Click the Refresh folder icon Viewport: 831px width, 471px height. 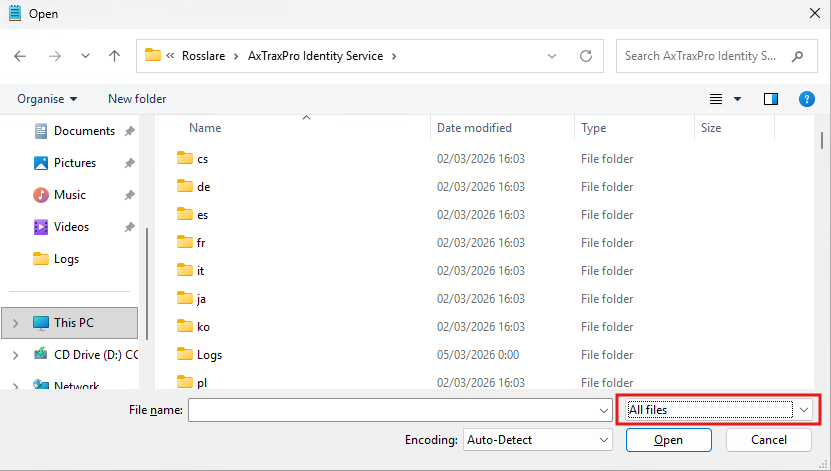(586, 56)
